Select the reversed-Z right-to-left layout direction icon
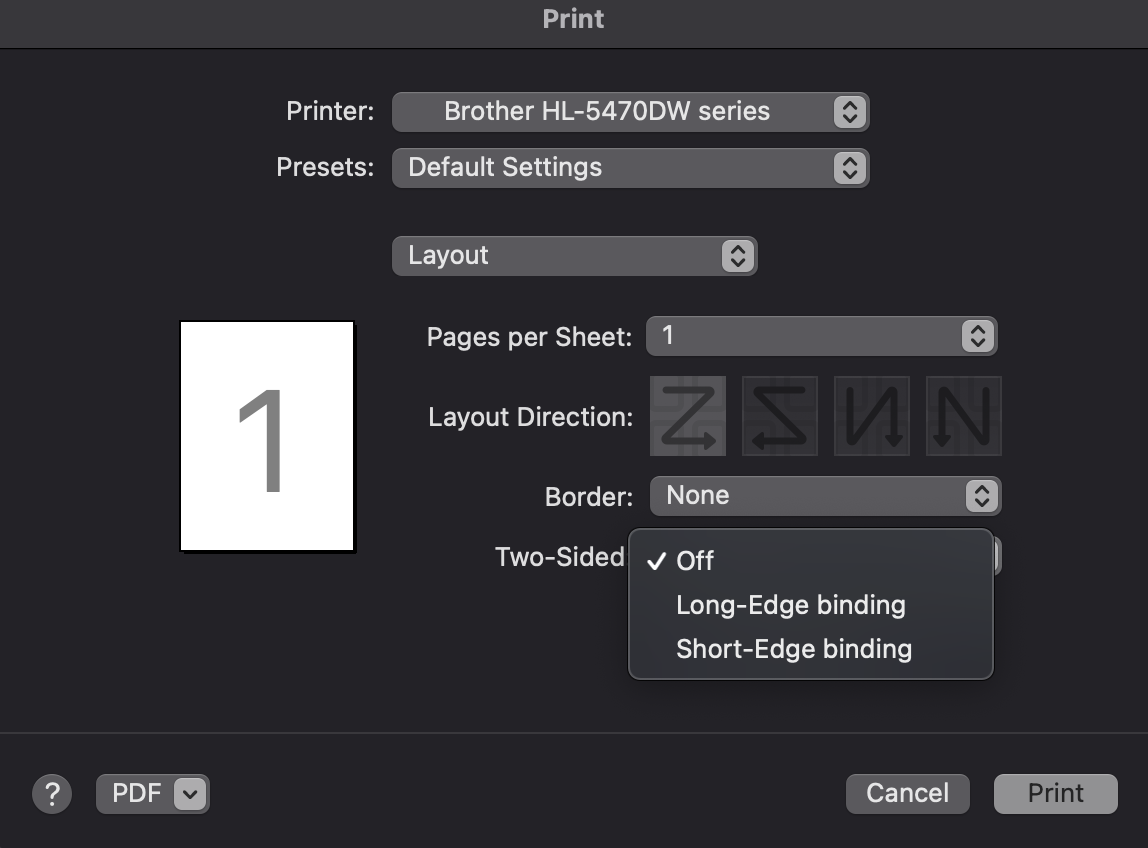Image resolution: width=1148 pixels, height=848 pixels. point(780,416)
